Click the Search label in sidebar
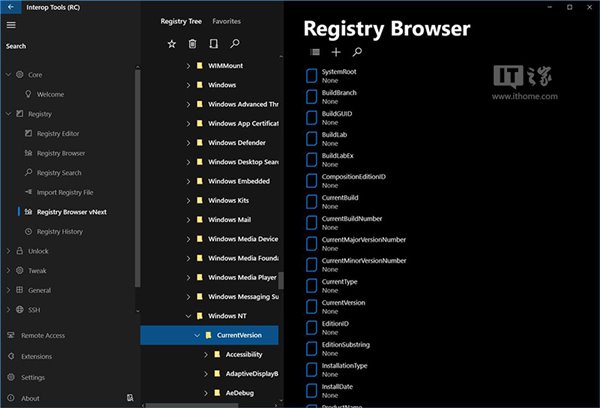The width and height of the screenshot is (600, 408). coord(16,46)
